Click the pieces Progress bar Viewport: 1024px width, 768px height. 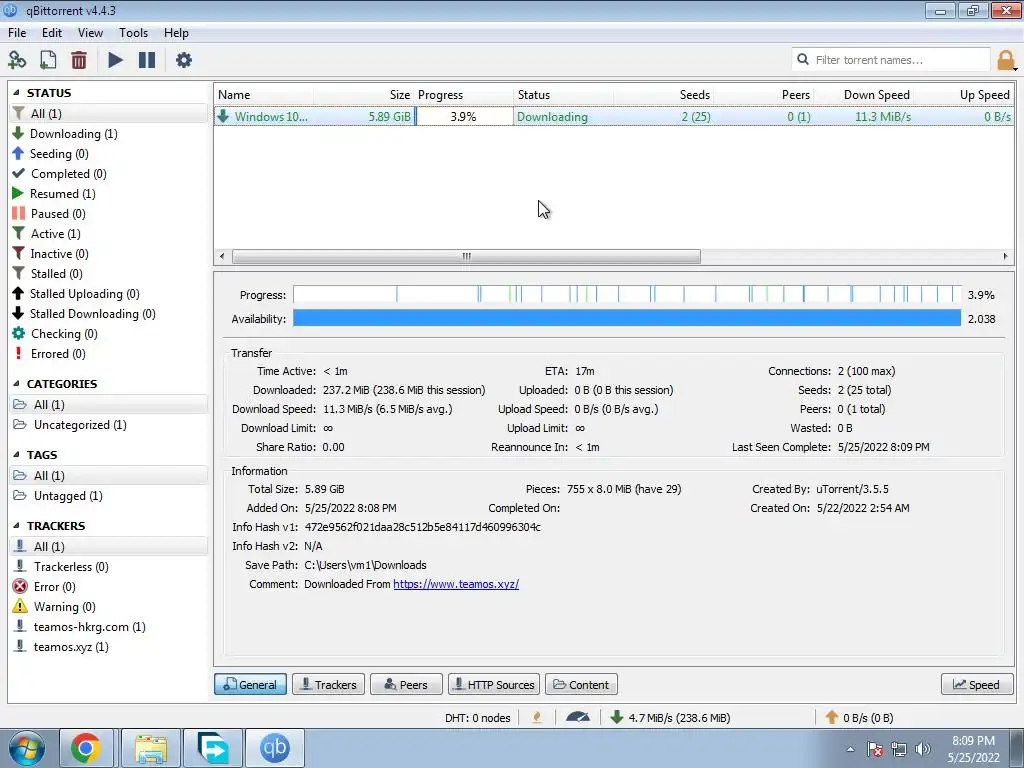coord(627,295)
